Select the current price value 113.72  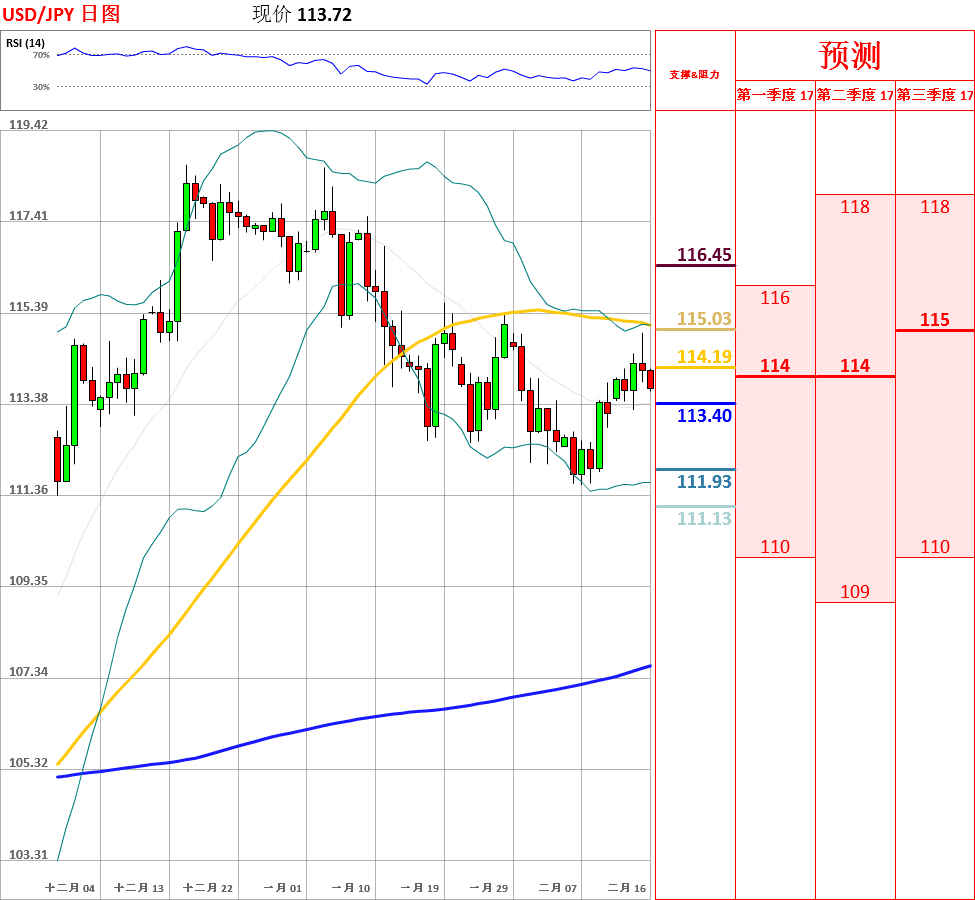[x=325, y=14]
